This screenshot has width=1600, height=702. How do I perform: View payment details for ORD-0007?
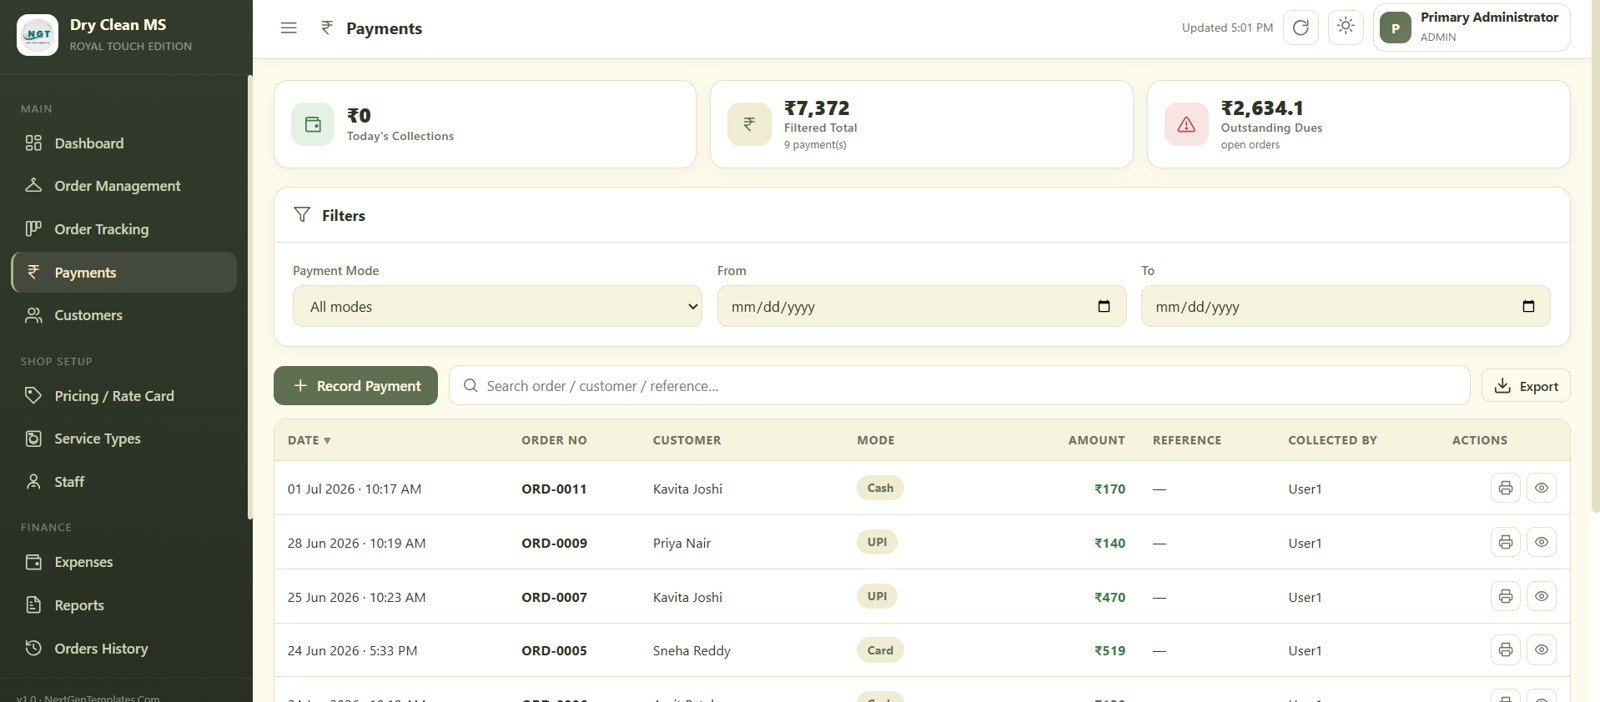tap(1542, 596)
